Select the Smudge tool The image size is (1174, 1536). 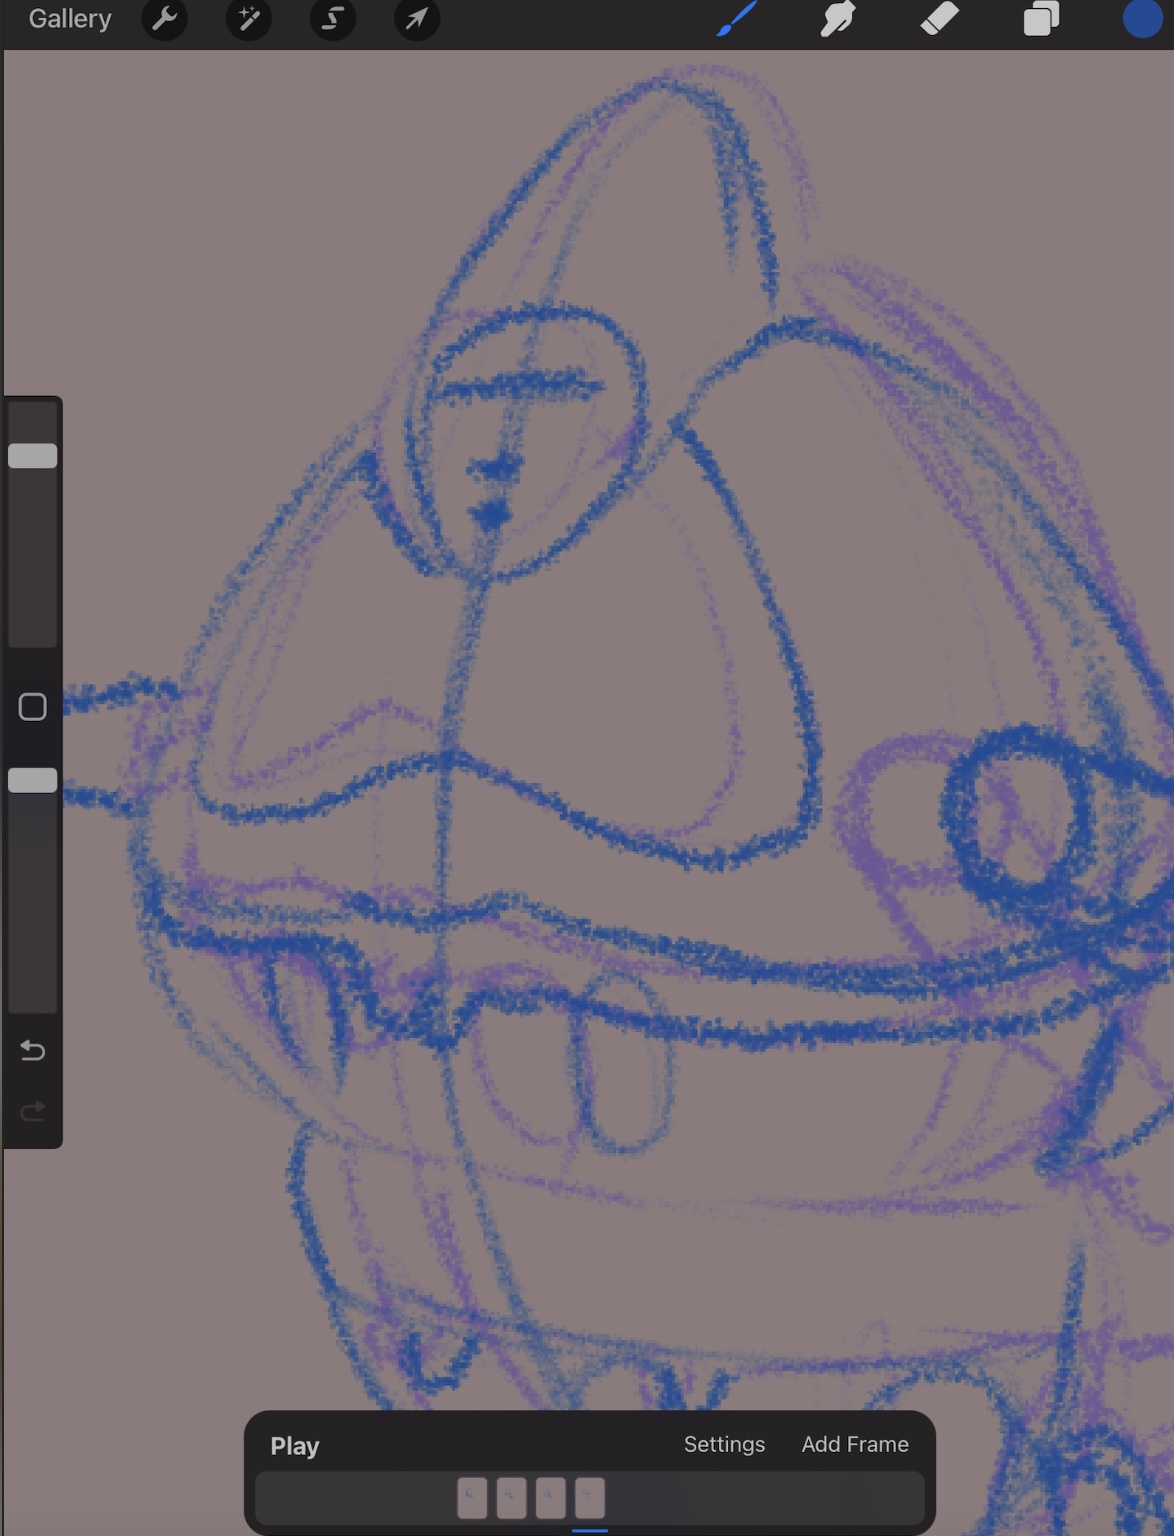pyautogui.click(x=838, y=19)
